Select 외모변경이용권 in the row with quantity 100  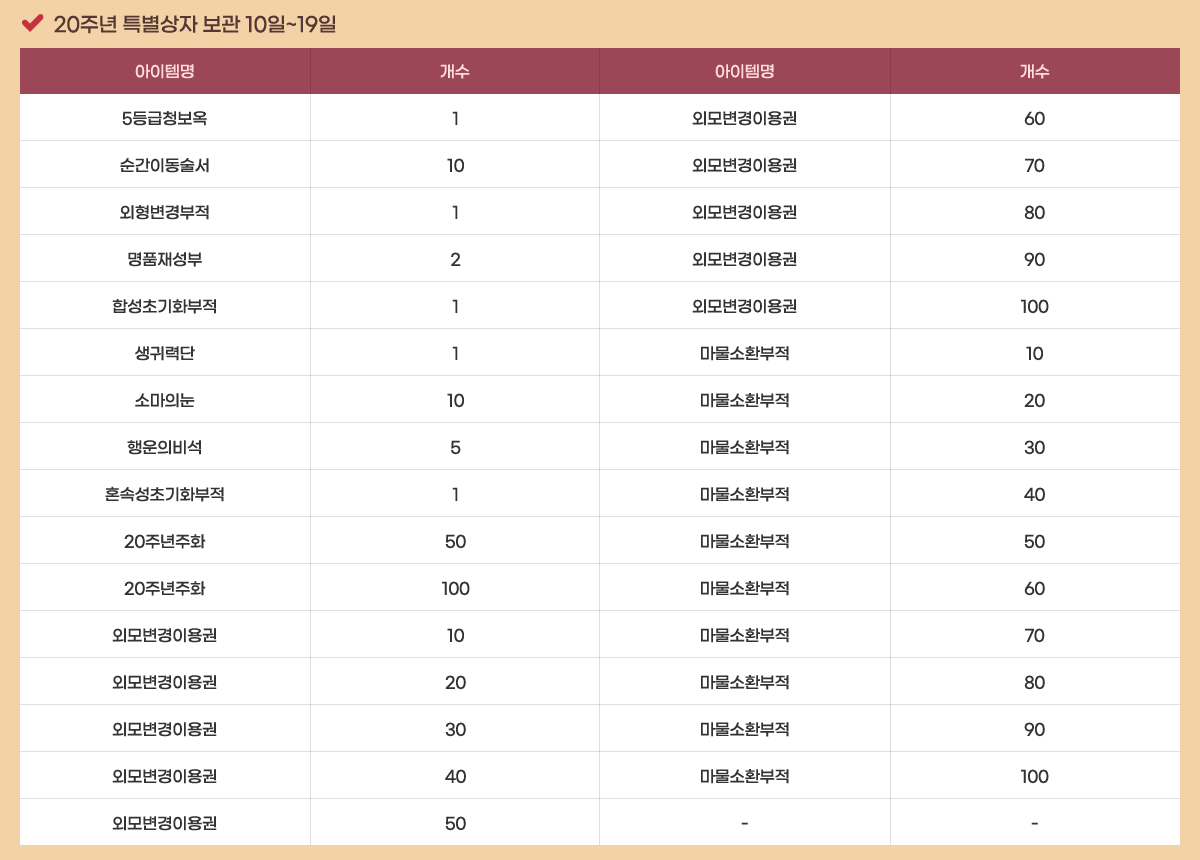pyautogui.click(x=745, y=306)
